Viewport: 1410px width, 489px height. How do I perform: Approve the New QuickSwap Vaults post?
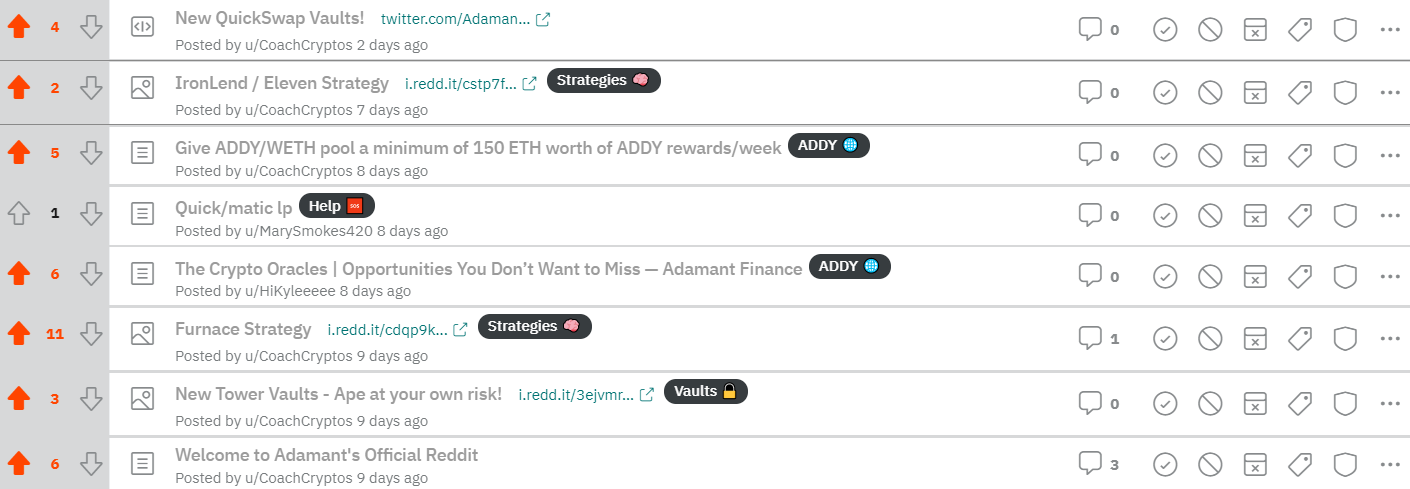point(1165,30)
